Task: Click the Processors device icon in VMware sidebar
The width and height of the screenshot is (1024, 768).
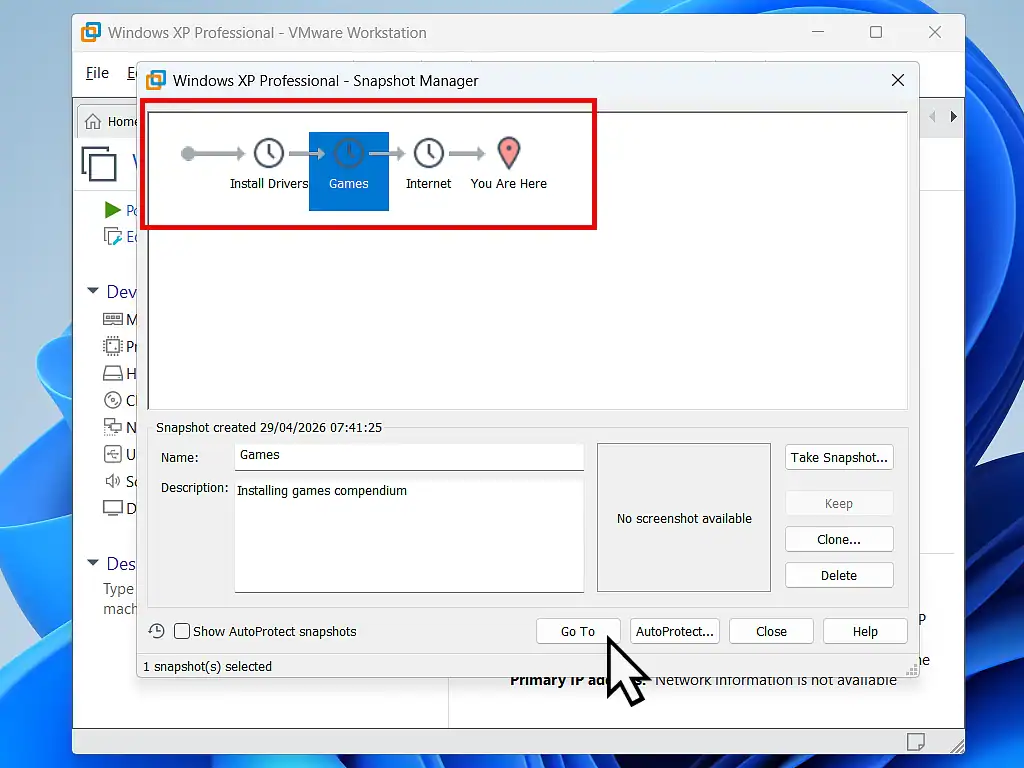Action: click(x=112, y=345)
